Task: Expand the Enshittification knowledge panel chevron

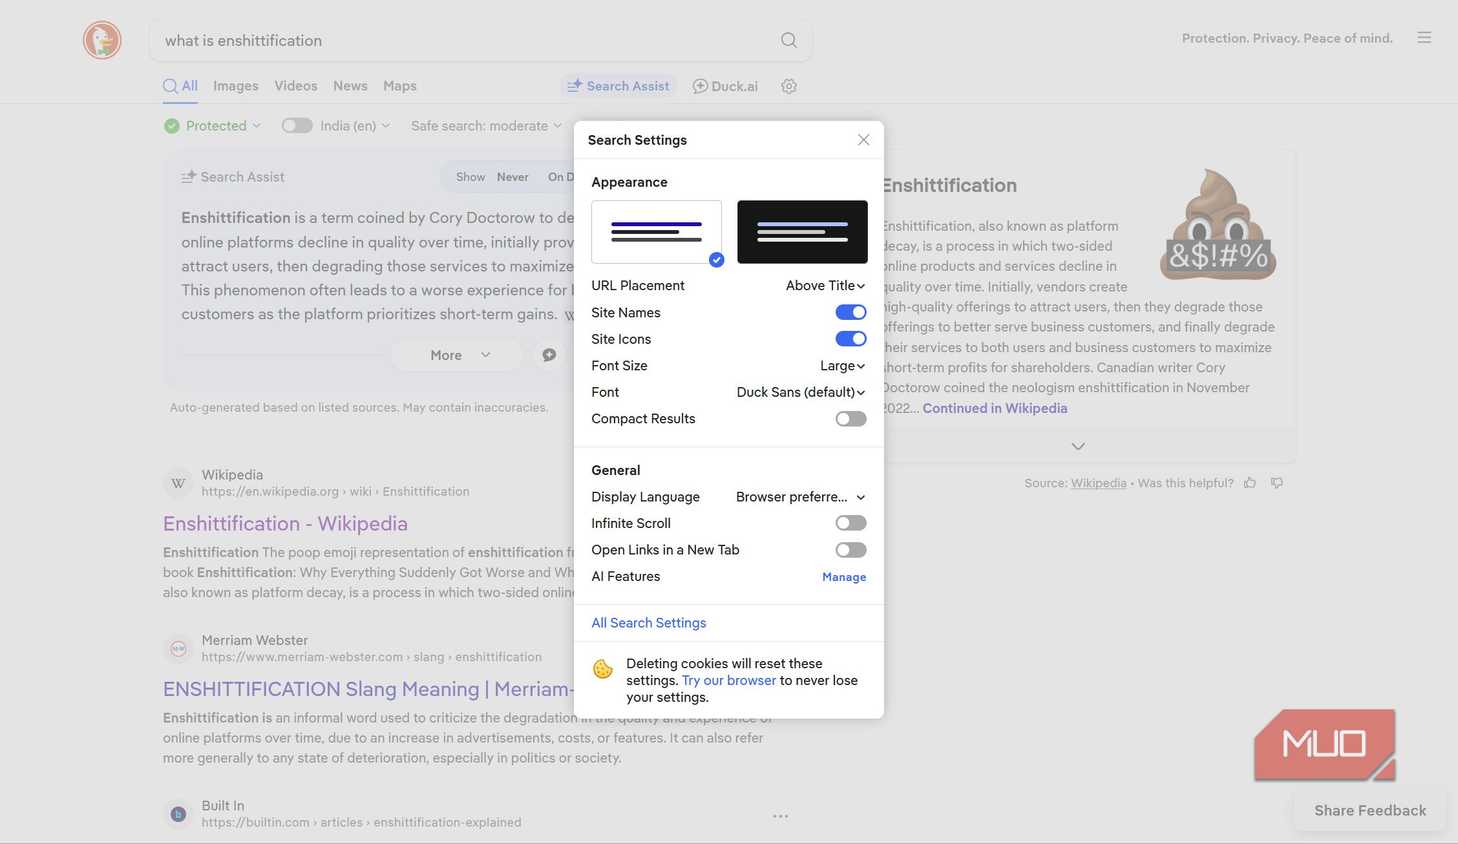Action: tap(1078, 446)
